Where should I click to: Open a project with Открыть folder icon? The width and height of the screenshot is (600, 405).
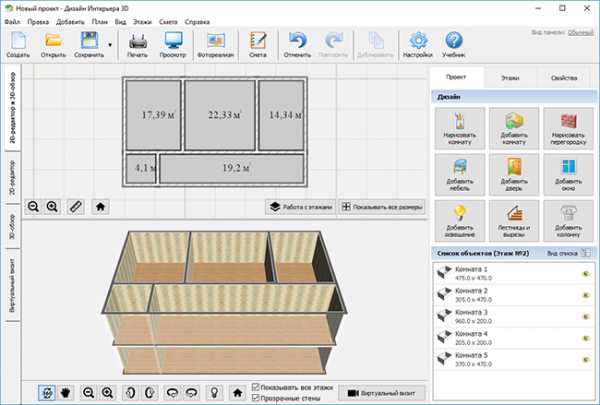[53, 45]
